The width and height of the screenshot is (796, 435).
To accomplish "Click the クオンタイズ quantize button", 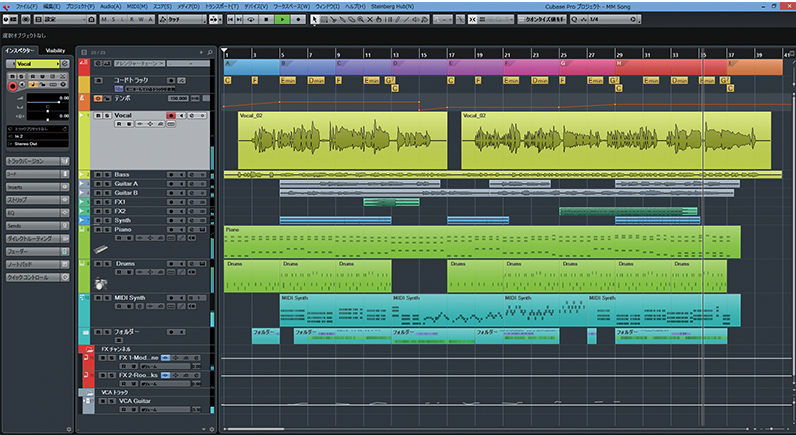I will (542, 19).
